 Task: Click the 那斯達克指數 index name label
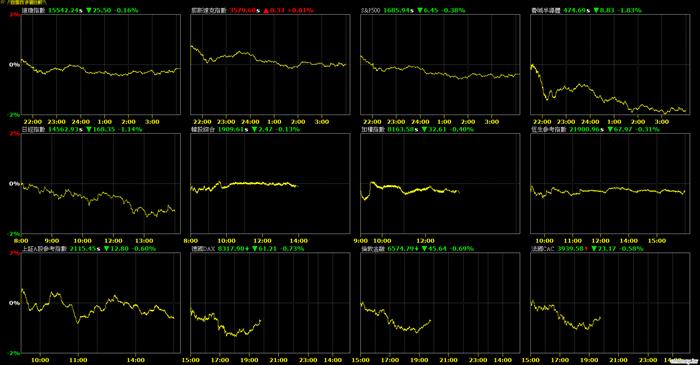[x=209, y=10]
